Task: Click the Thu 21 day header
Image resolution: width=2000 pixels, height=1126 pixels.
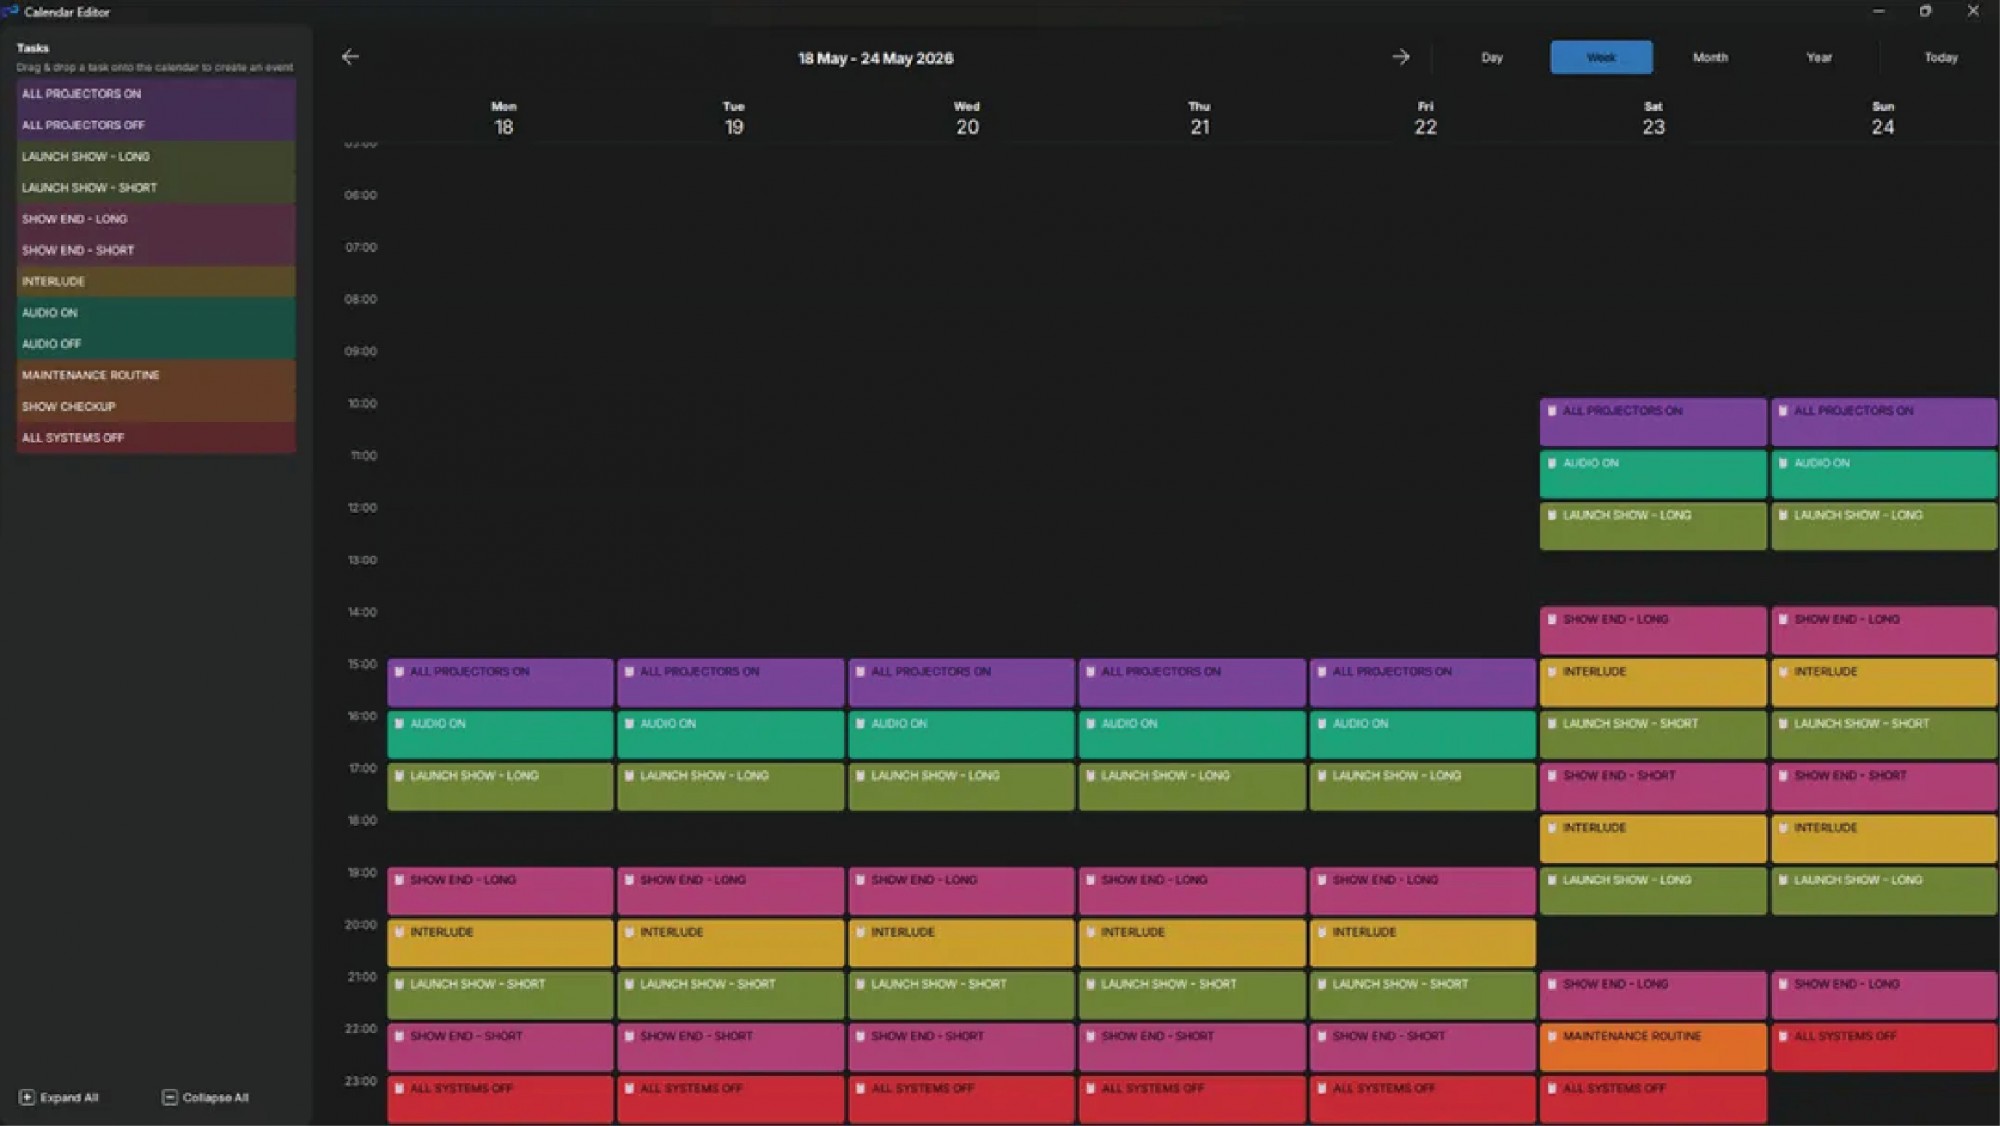Action: pyautogui.click(x=1199, y=119)
